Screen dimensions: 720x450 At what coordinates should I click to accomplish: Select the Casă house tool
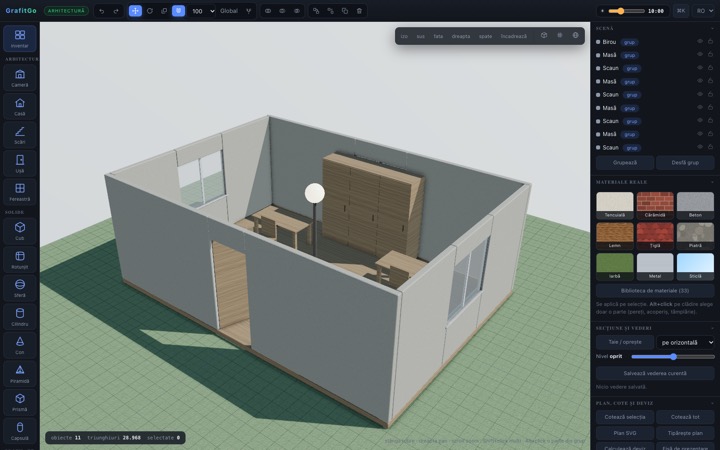click(20, 106)
